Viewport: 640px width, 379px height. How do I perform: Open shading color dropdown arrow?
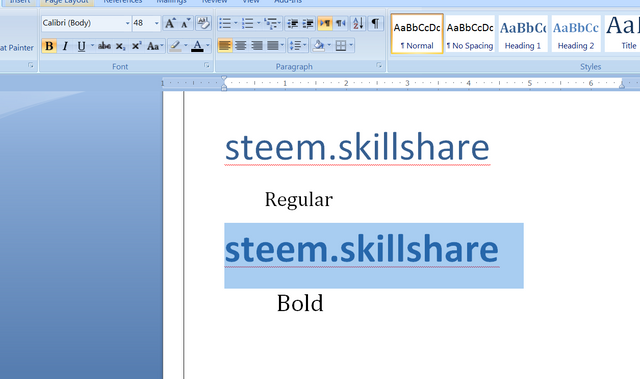[x=329, y=45]
